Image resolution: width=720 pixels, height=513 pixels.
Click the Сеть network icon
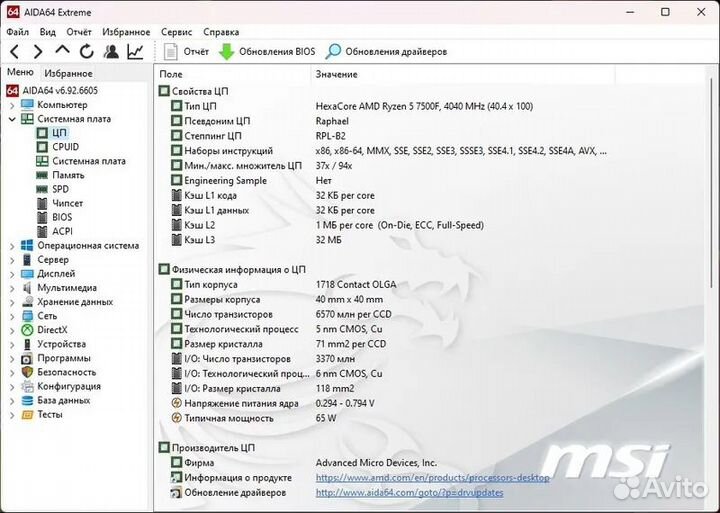(28, 316)
